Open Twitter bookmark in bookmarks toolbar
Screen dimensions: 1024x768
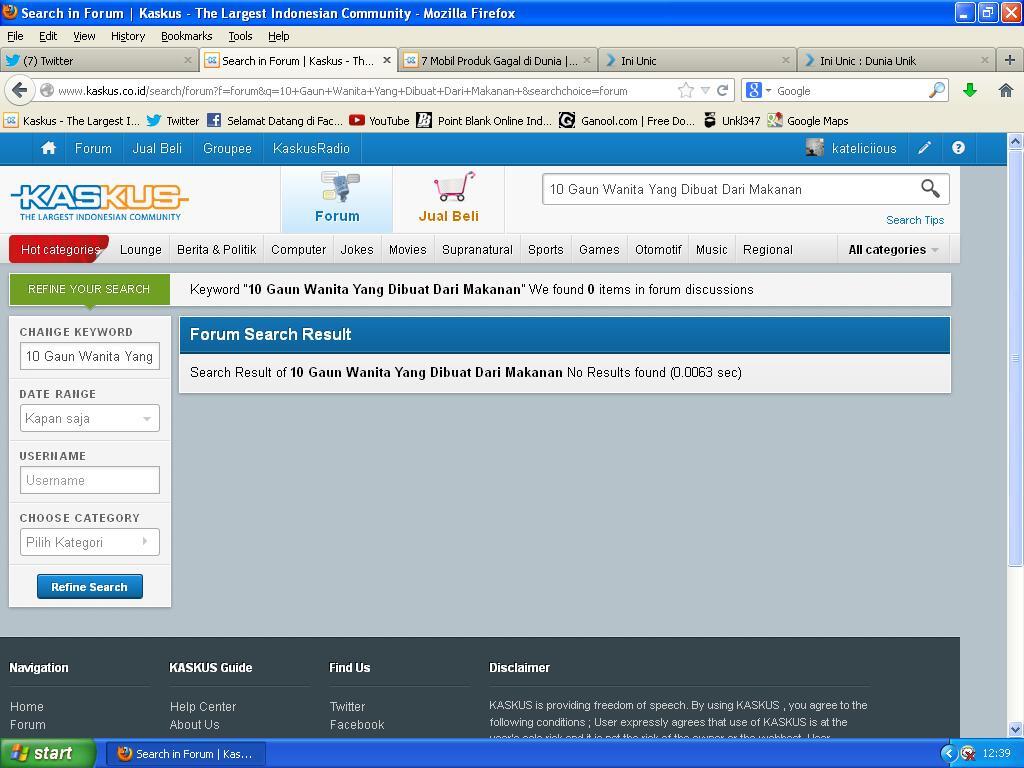point(173,121)
